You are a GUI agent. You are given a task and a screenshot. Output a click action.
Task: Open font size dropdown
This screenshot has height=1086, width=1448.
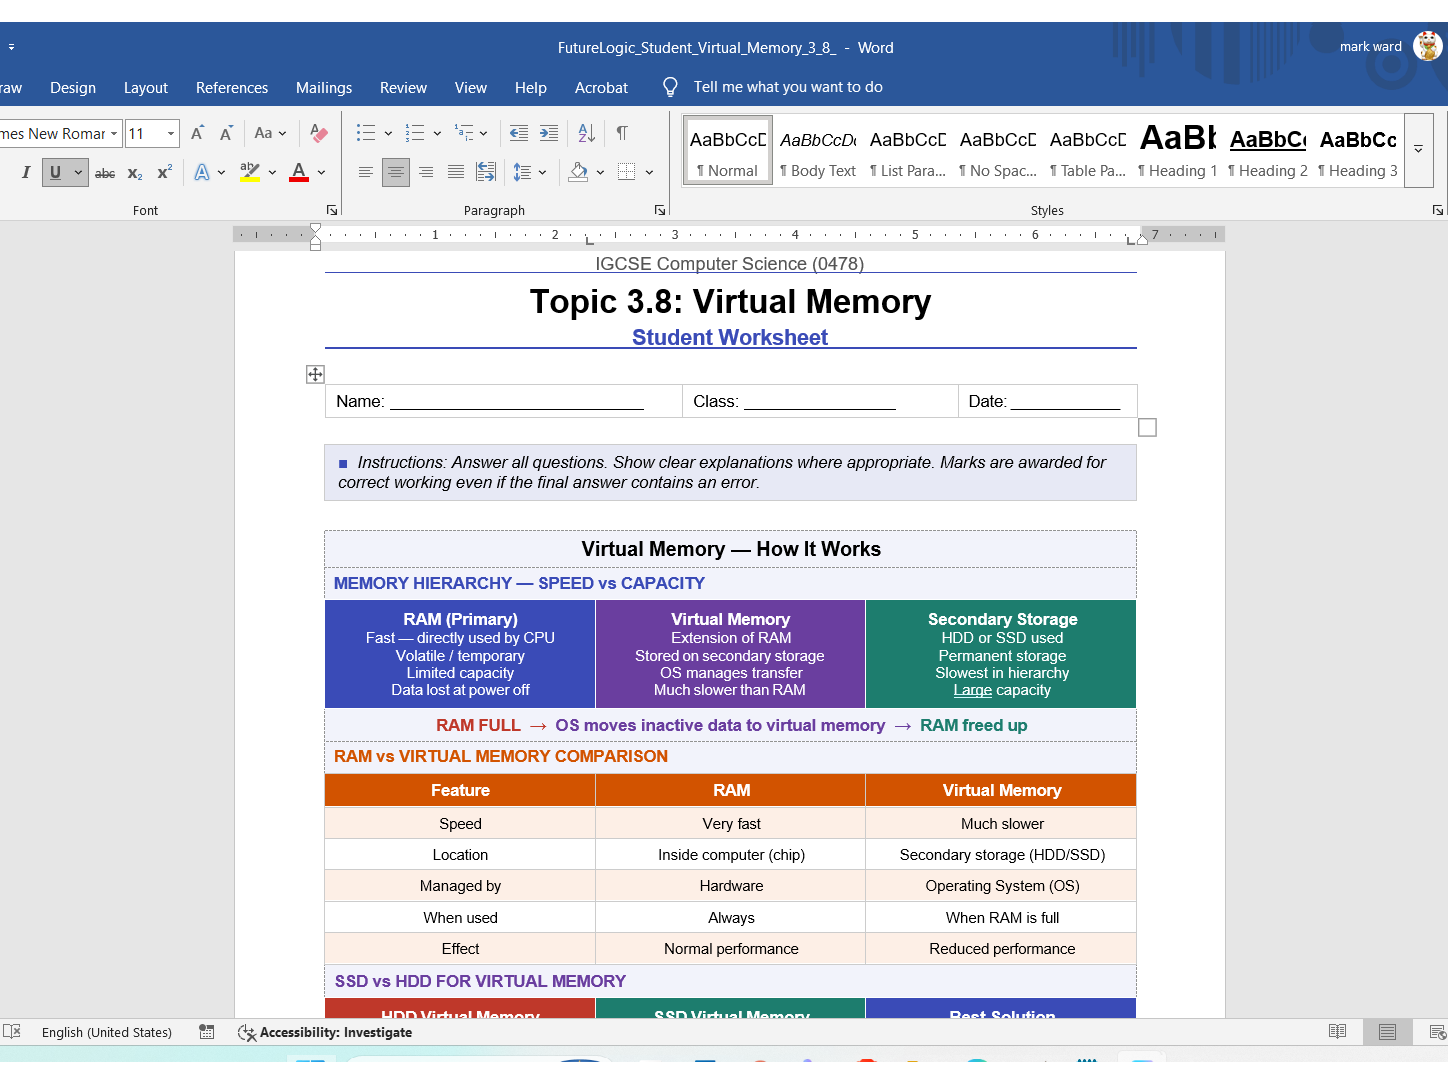pyautogui.click(x=171, y=133)
